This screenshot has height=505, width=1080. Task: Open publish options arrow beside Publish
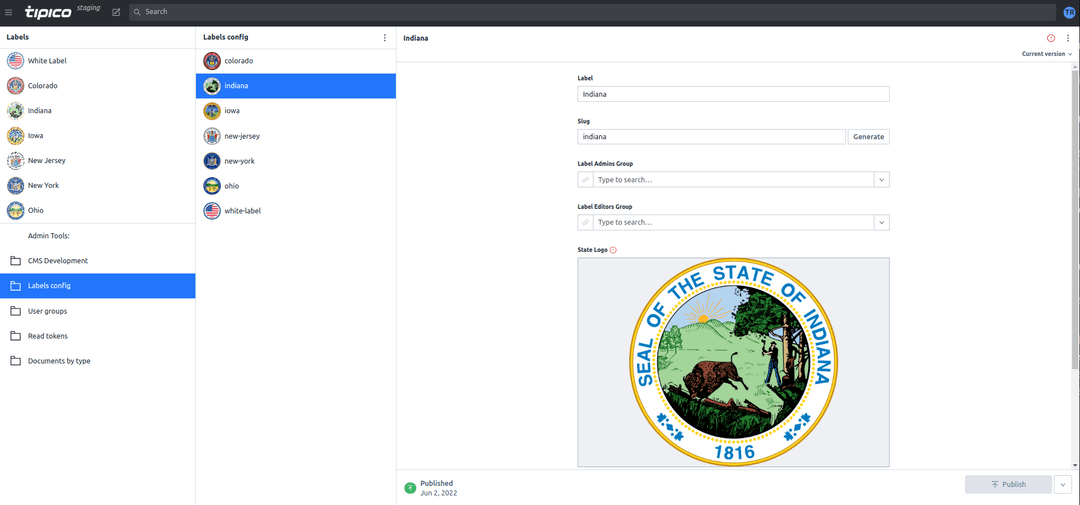click(x=1063, y=484)
